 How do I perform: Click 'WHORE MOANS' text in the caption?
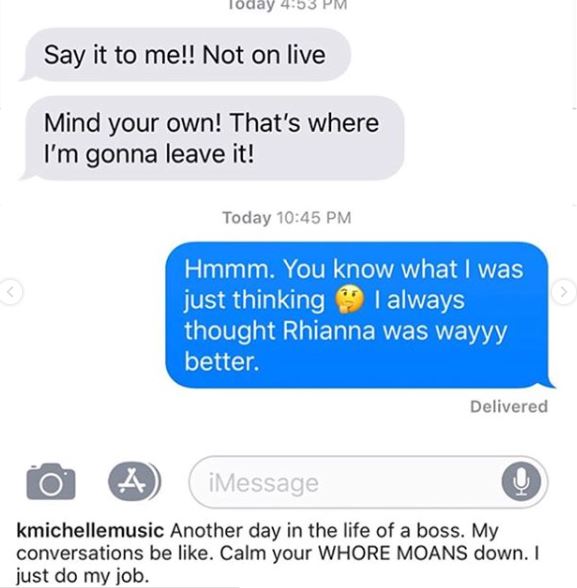coord(393,553)
